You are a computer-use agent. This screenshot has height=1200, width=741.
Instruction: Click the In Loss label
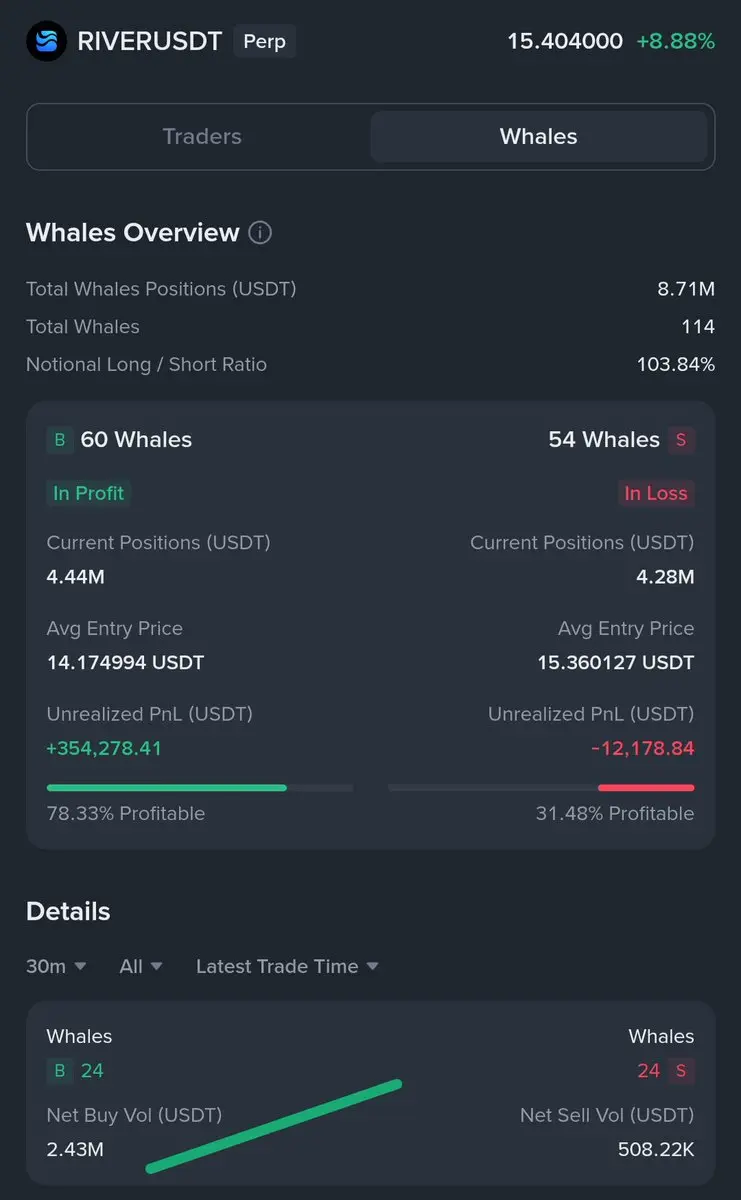(656, 493)
